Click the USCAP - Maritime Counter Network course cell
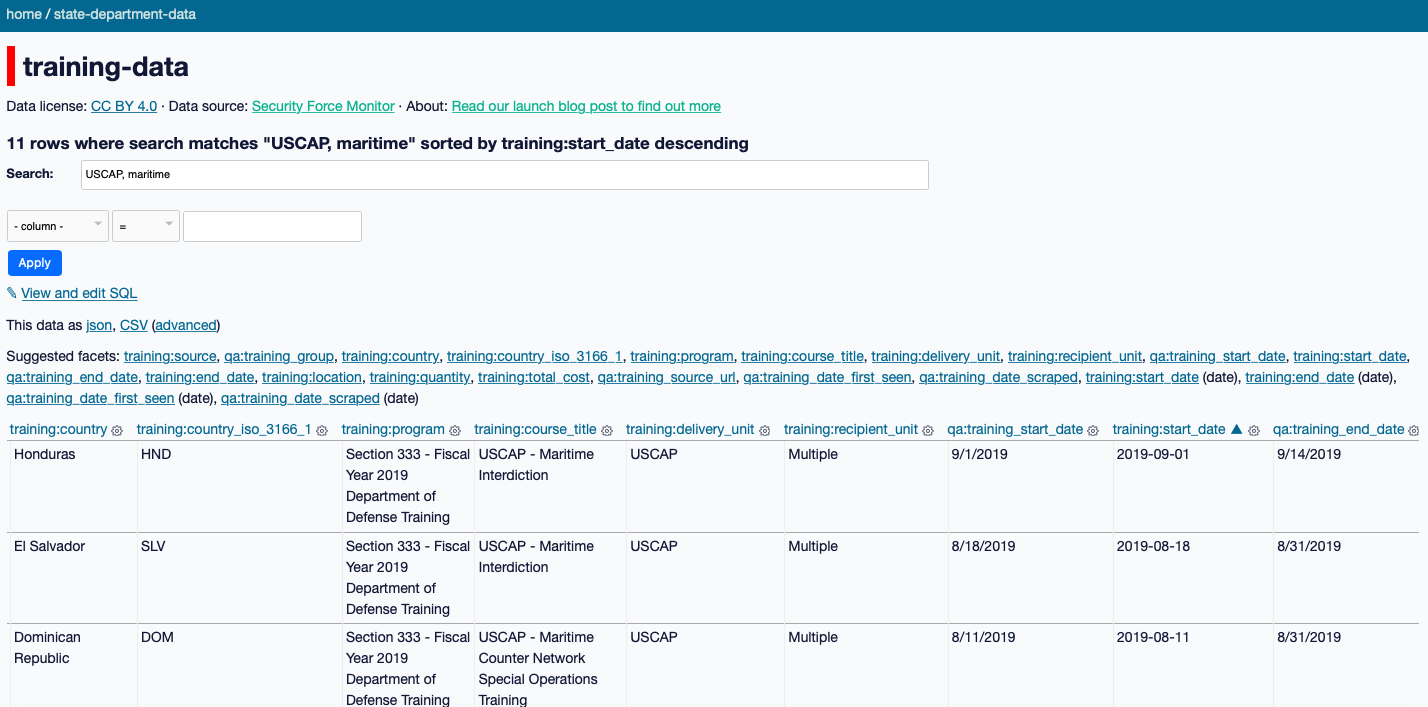 (549, 665)
